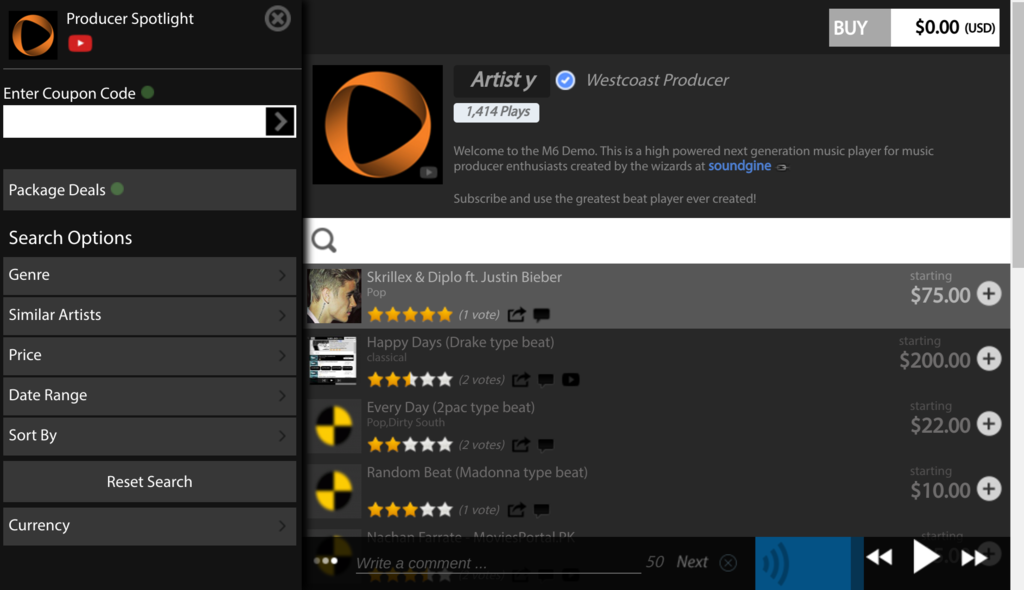1024x590 pixels.
Task: Click the Artist y name label
Action: coord(502,80)
